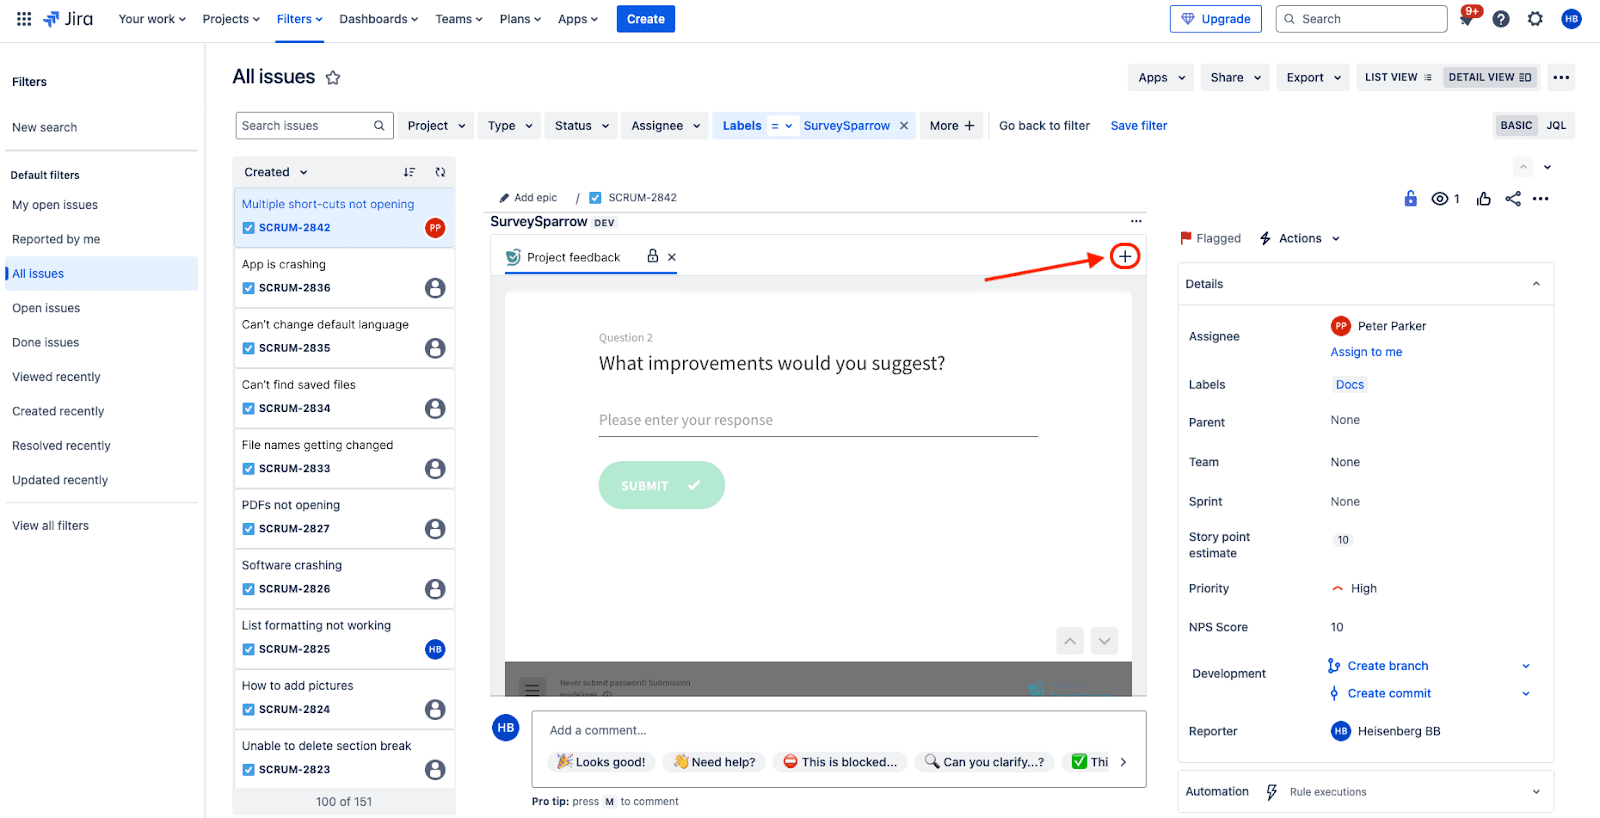Click the thumbs up vote icon
The width and height of the screenshot is (1600, 818).
[1484, 199]
